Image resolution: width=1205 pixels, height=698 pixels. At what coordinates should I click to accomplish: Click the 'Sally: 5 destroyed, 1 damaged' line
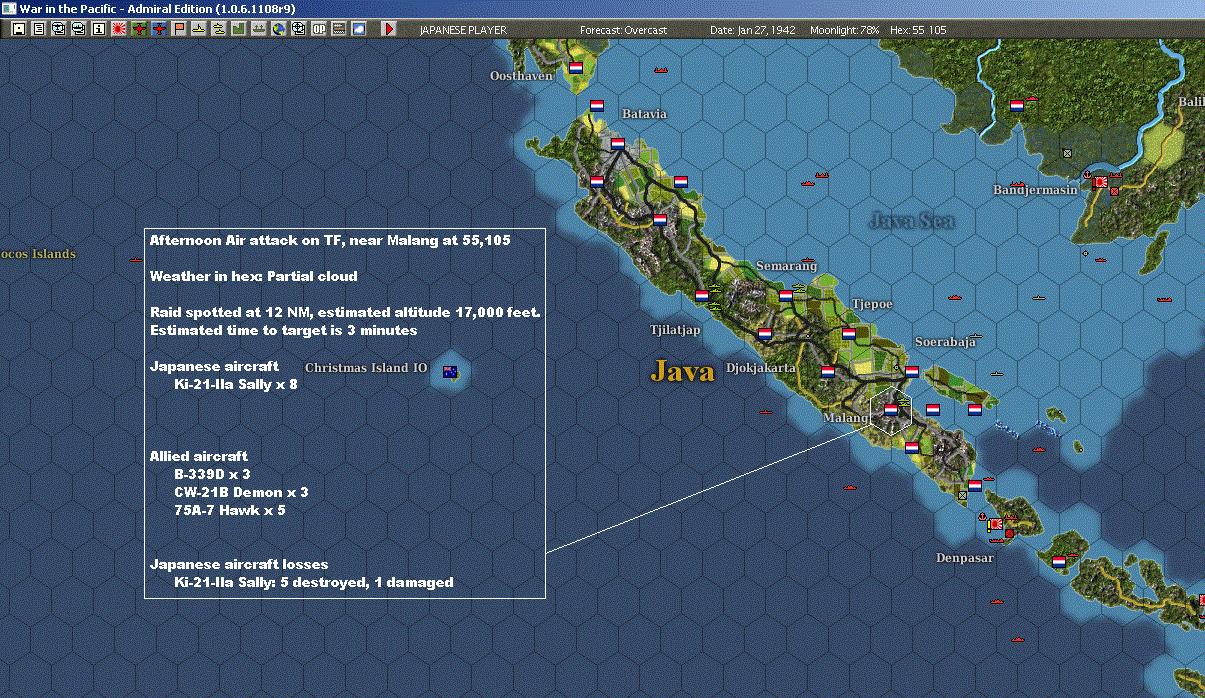pyautogui.click(x=314, y=582)
